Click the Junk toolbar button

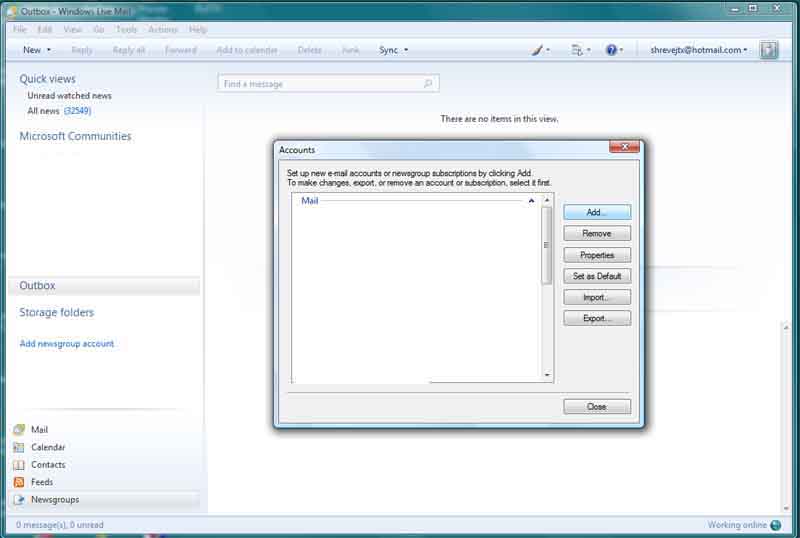click(351, 50)
